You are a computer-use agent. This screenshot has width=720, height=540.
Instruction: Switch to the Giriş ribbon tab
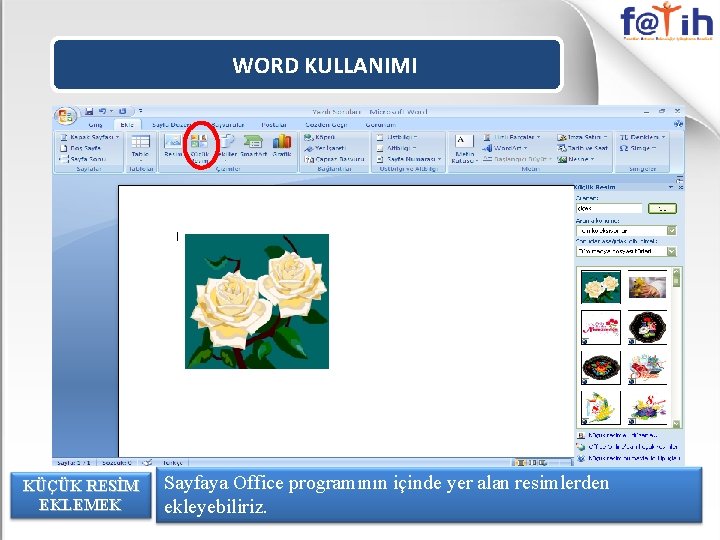tap(95, 125)
